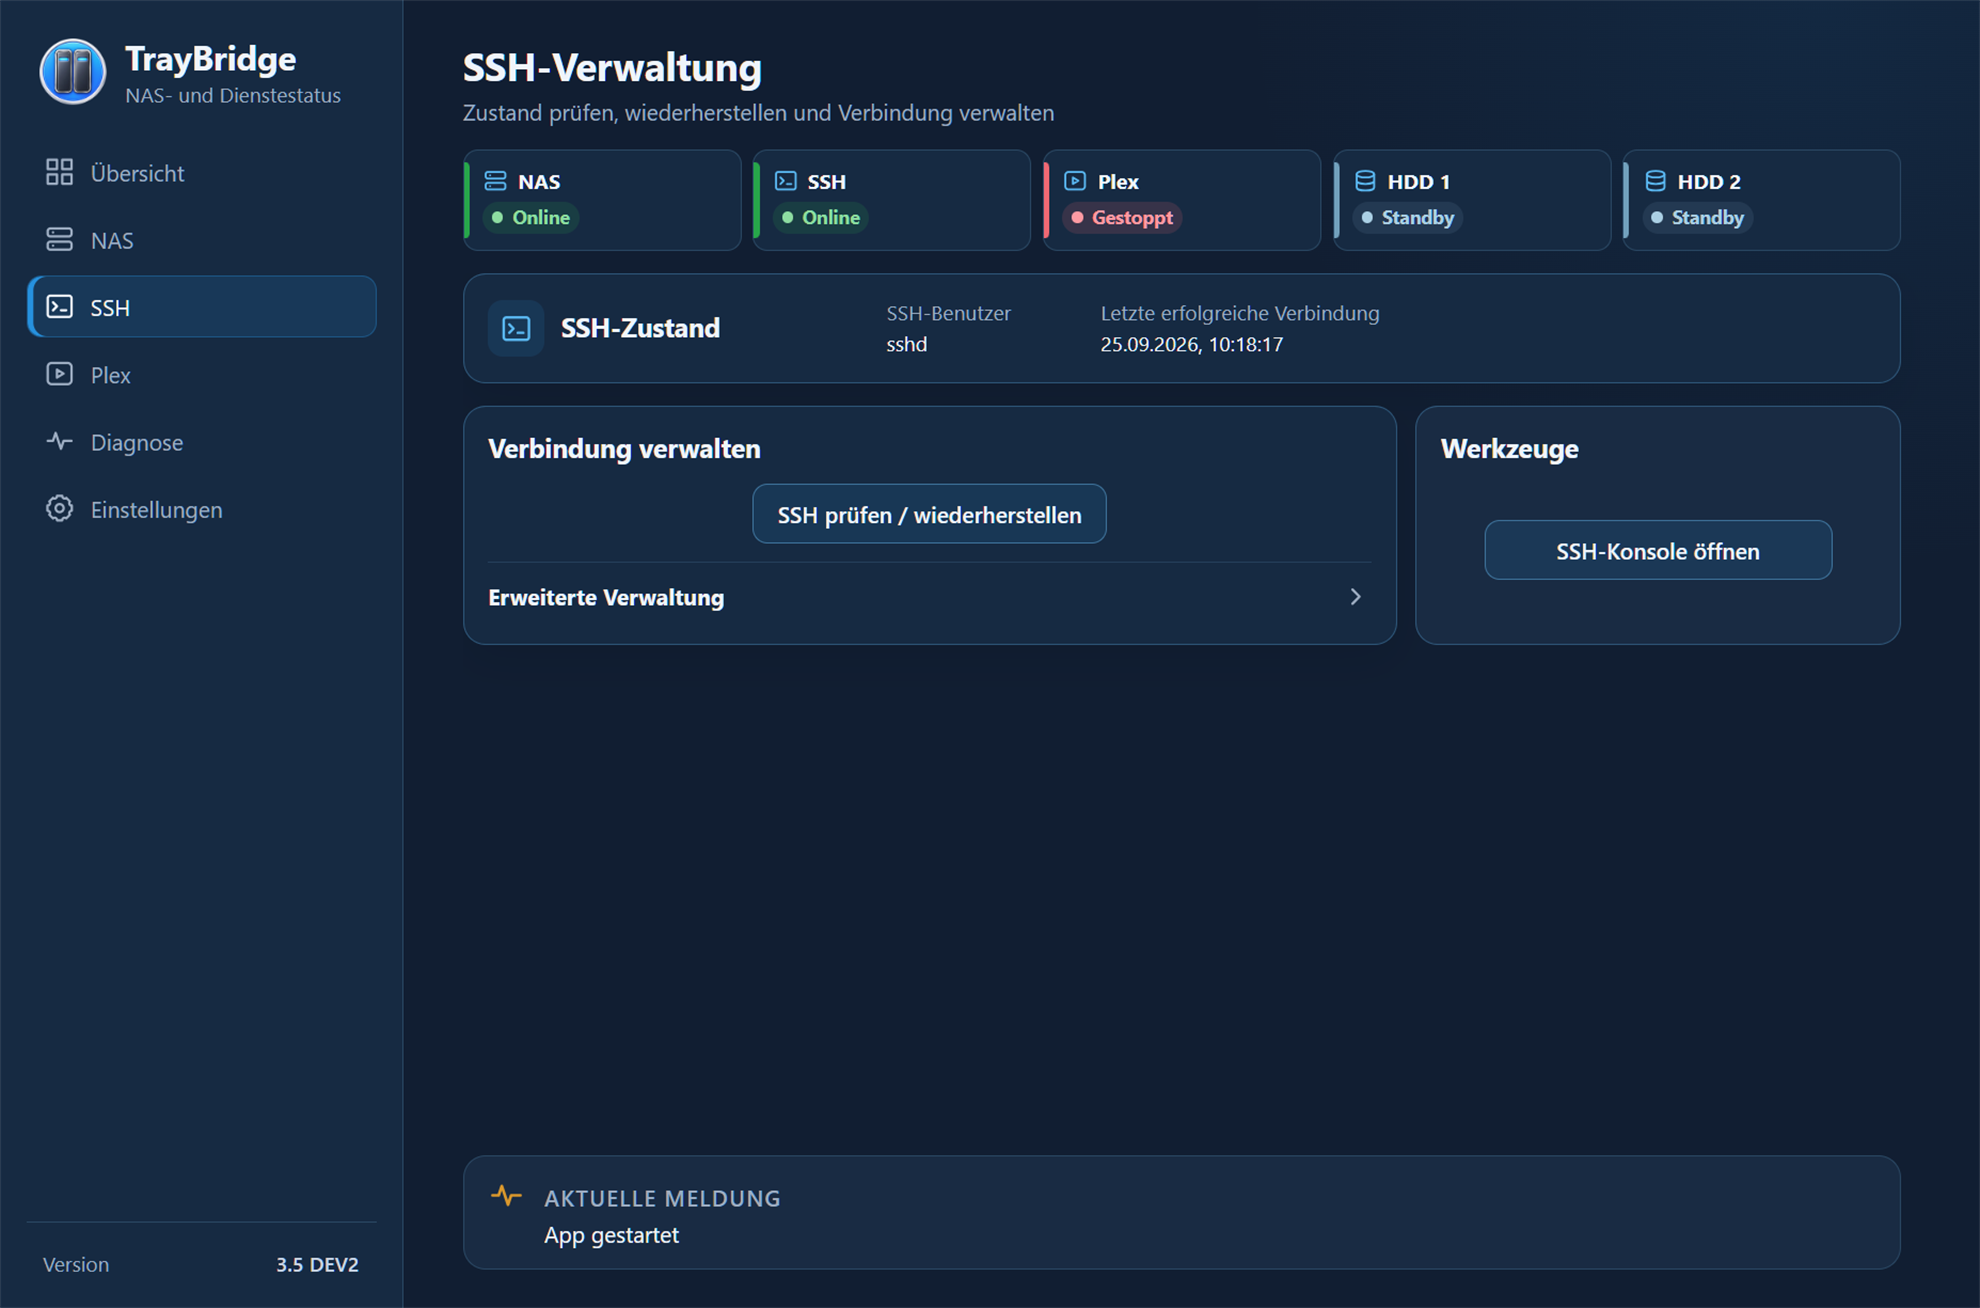
Task: Click the Diagnose pulse icon in sidebar
Action: point(59,441)
